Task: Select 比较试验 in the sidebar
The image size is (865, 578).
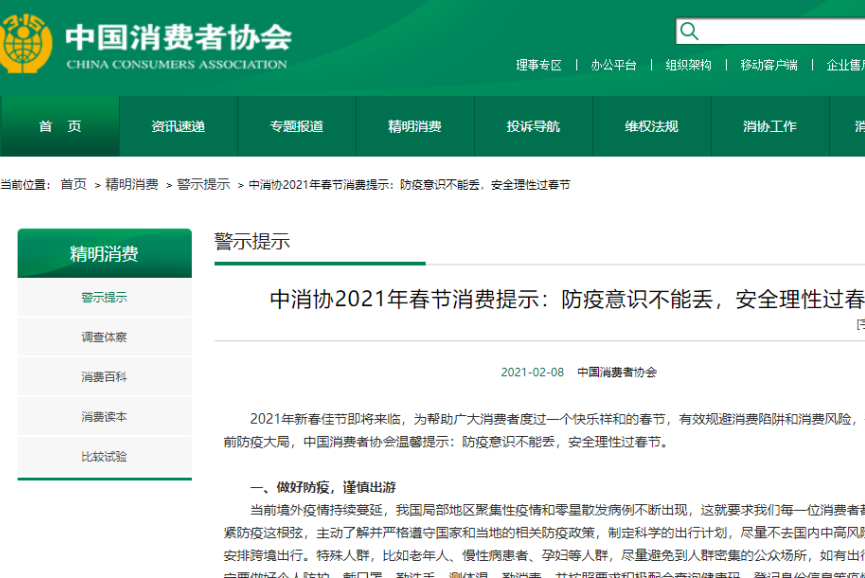Action: (x=104, y=457)
